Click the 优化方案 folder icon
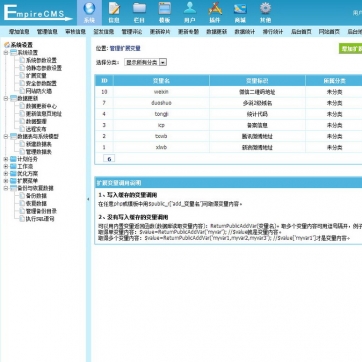Image resolution: width=362 pixels, height=362 pixels. (13, 174)
